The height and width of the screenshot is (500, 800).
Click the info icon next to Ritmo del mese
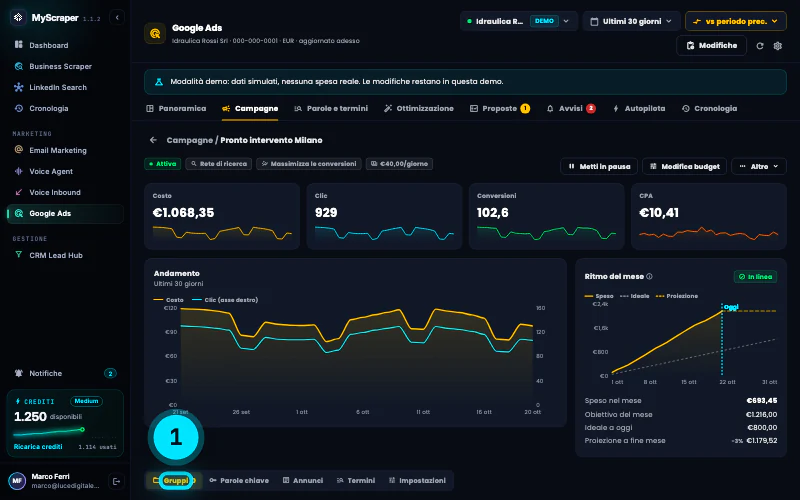click(x=649, y=277)
